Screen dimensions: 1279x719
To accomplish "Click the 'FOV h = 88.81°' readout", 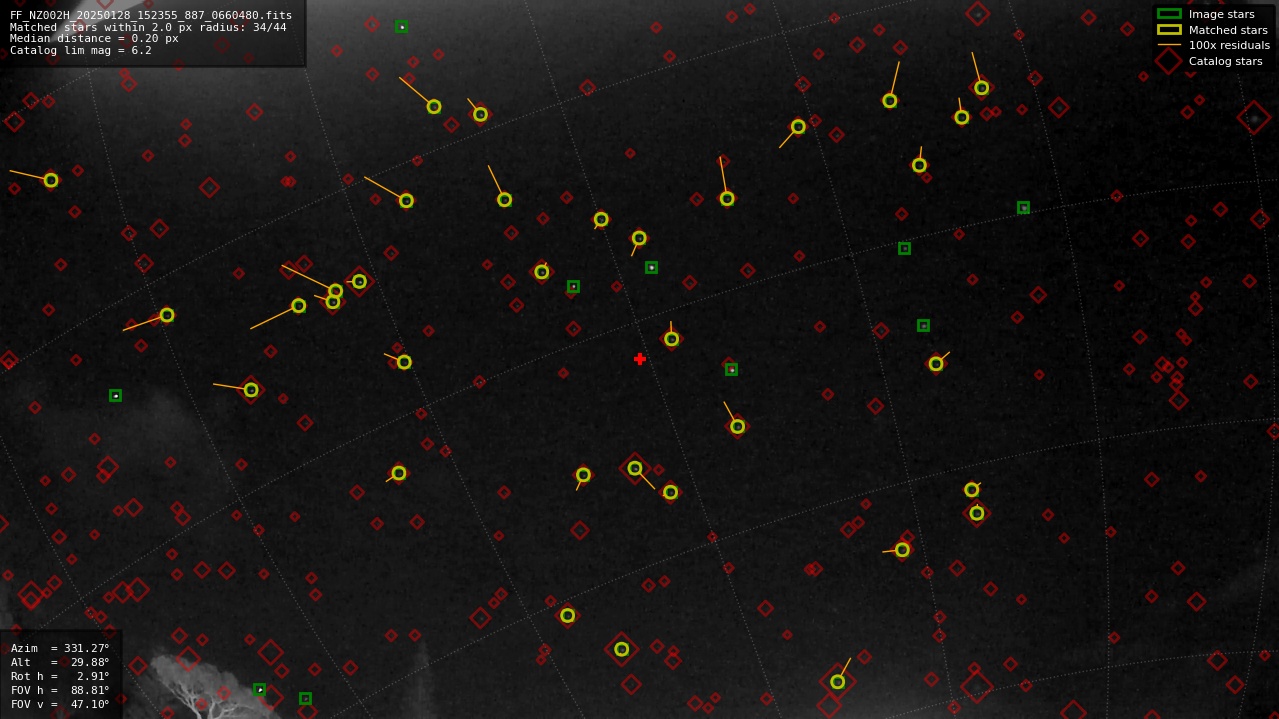I will click(60, 690).
